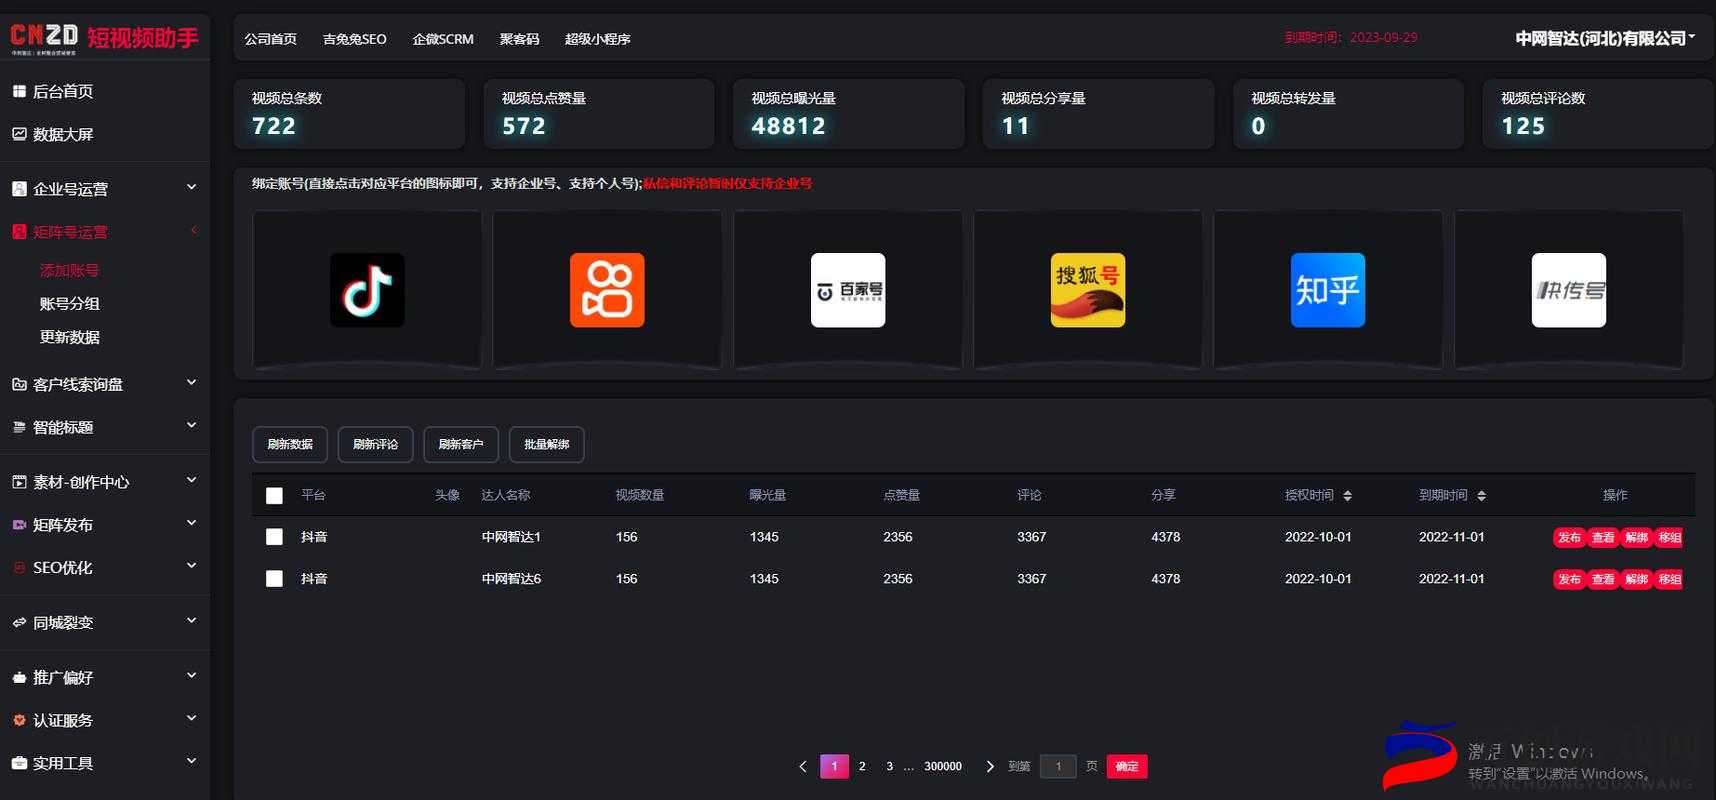The width and height of the screenshot is (1716, 800).
Task: Click the CNZD 短视频助手 logo
Action: 104,38
